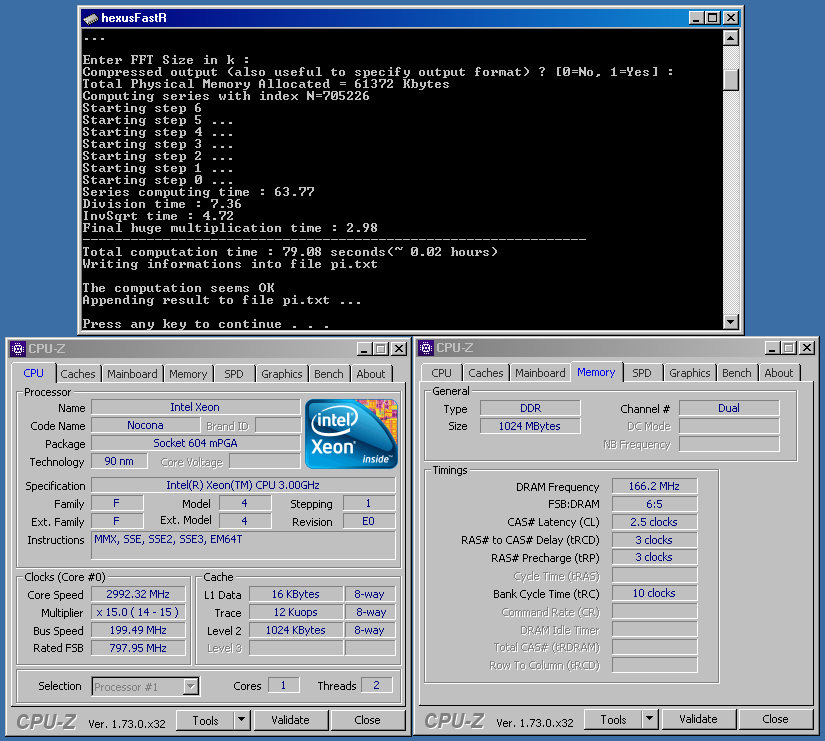
Task: Close the left CPU-Z window via X
Action: 399,348
